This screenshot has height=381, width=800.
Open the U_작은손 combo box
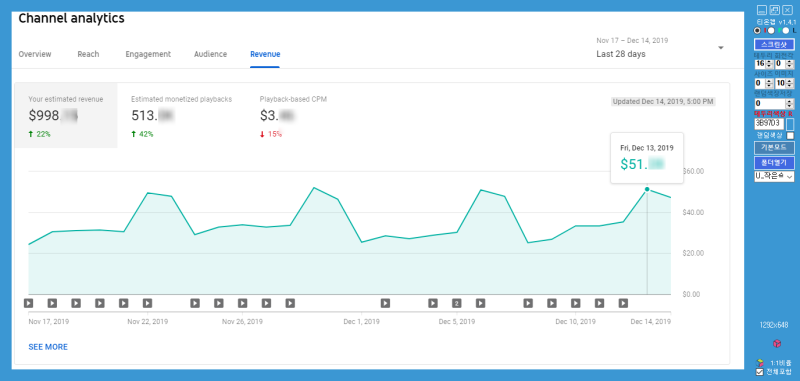[x=774, y=176]
